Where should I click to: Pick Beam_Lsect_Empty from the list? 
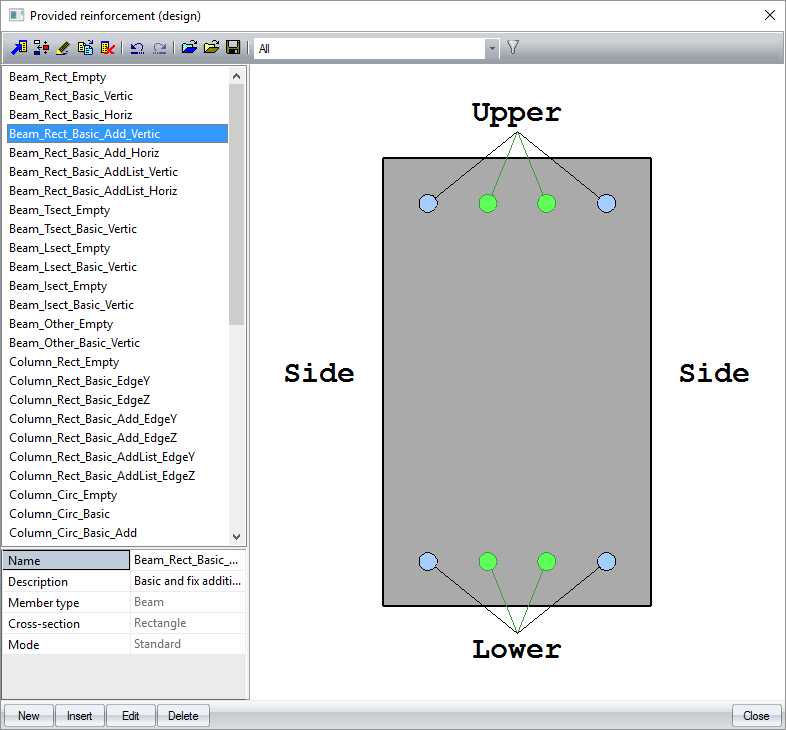point(118,248)
